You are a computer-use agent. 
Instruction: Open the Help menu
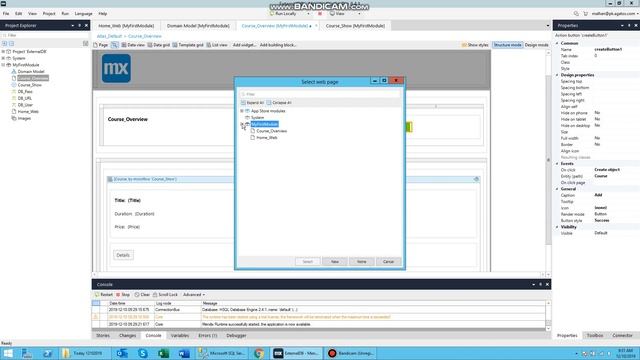(x=103, y=13)
